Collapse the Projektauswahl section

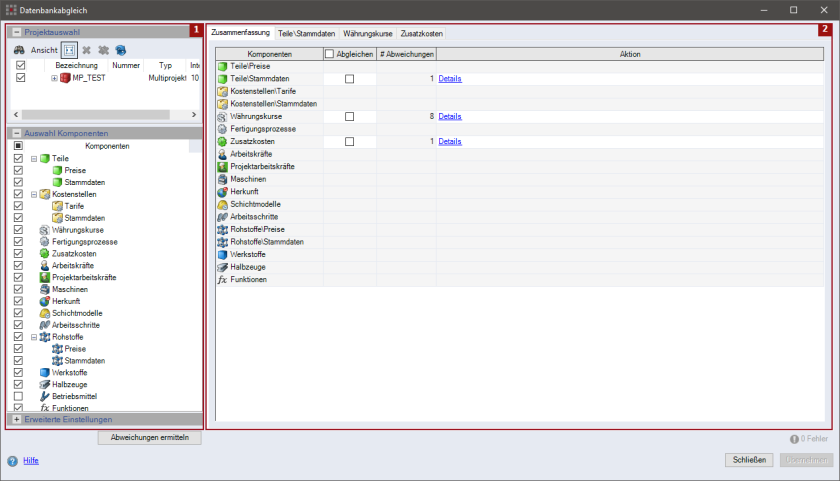point(17,32)
